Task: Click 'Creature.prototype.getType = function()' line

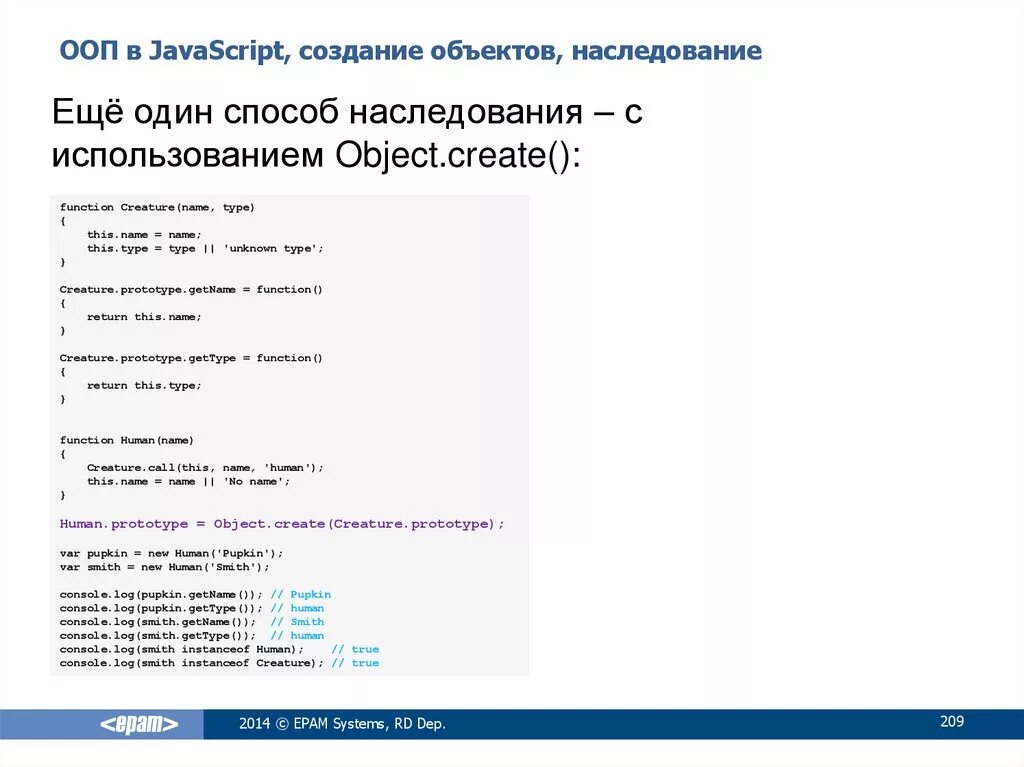Action: [x=191, y=358]
